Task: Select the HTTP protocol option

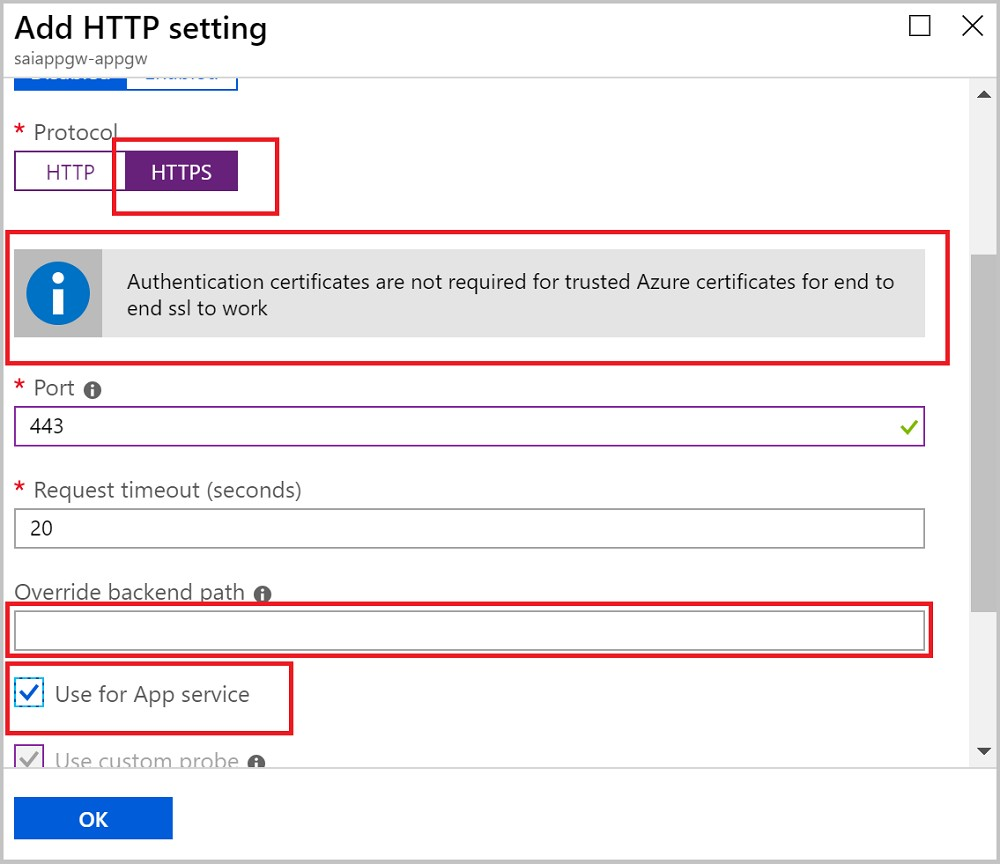Action: pos(70,172)
